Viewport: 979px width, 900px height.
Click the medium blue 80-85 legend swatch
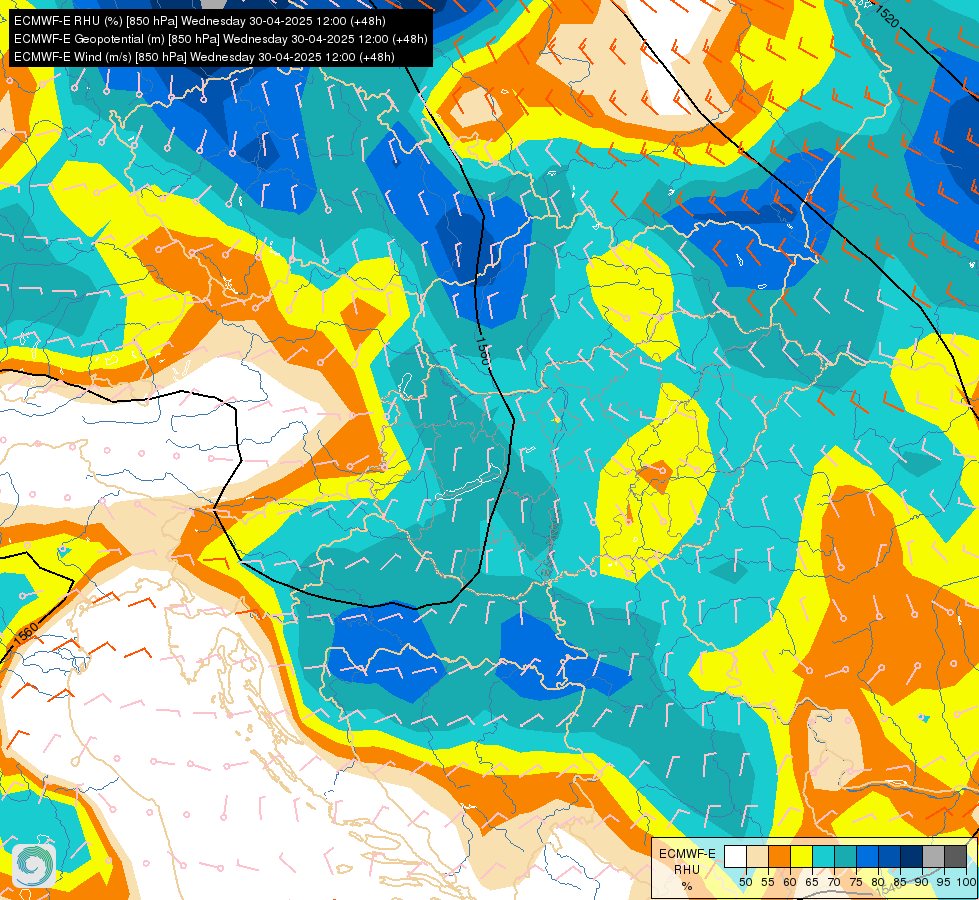point(890,856)
